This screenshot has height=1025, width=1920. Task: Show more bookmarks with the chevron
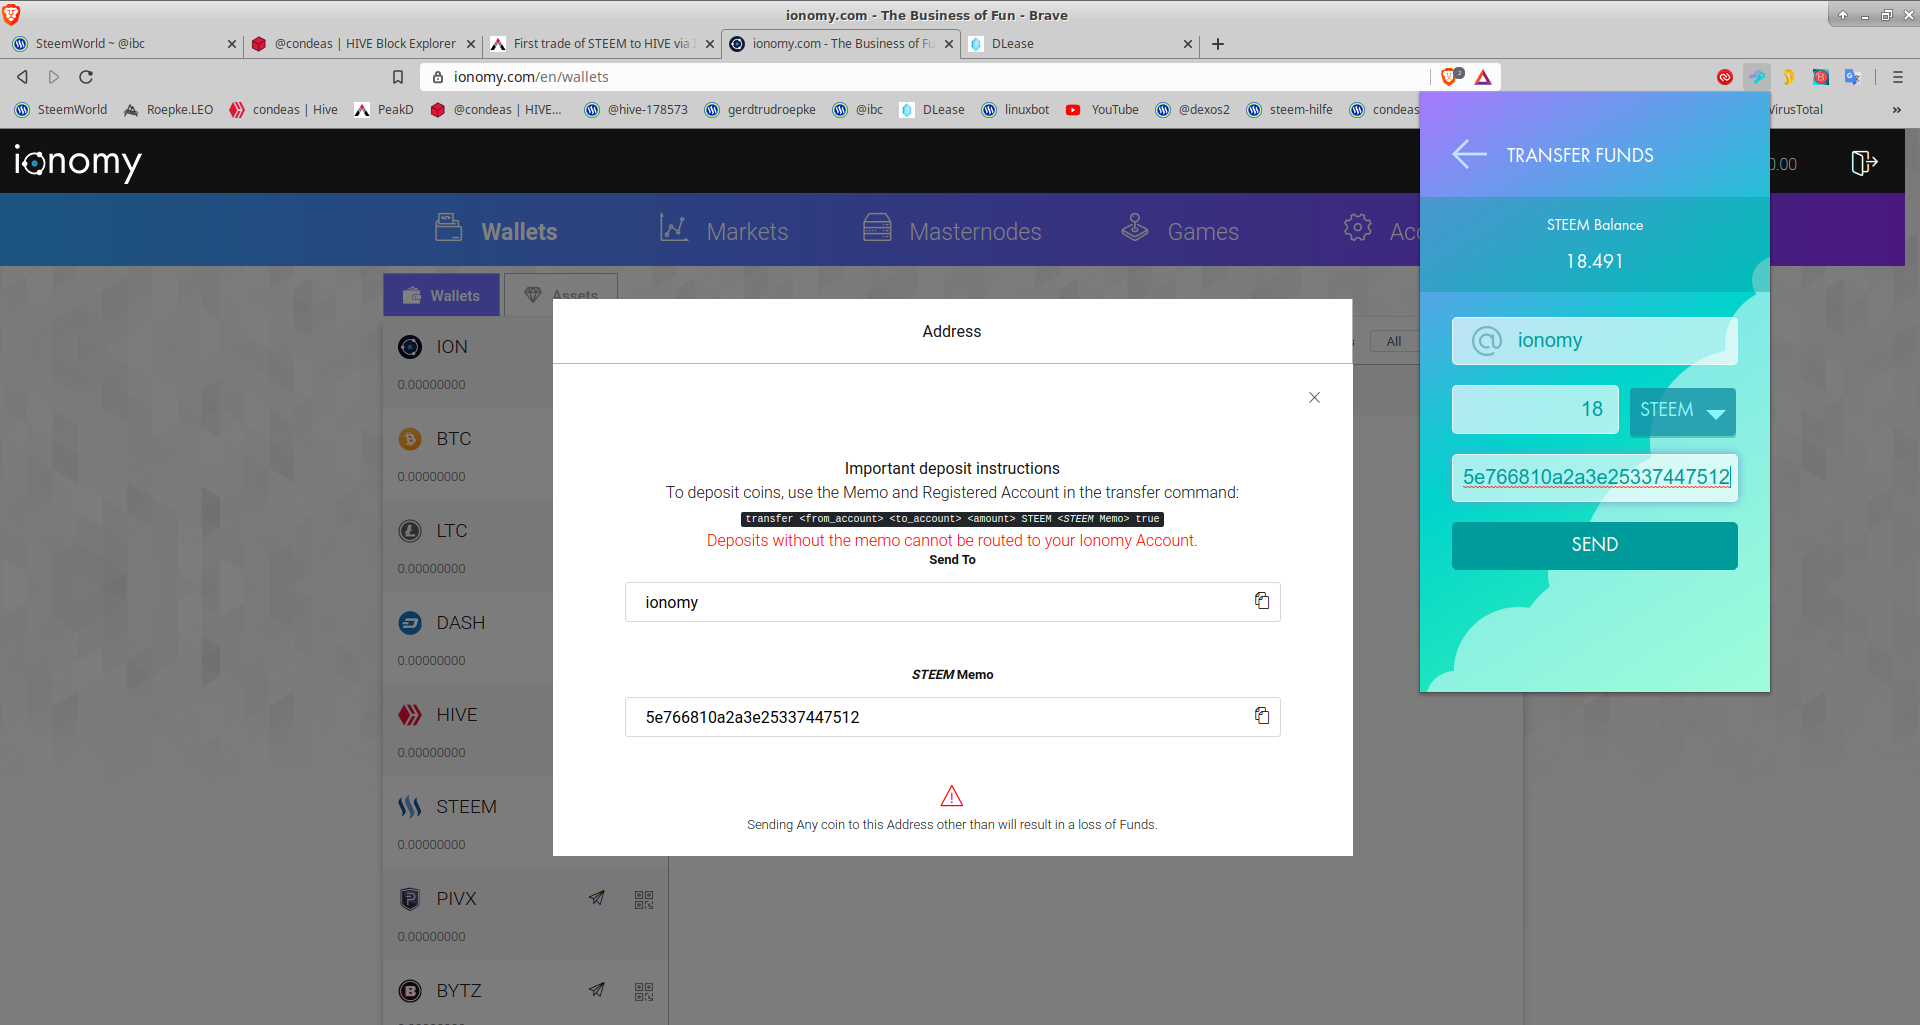[1897, 110]
